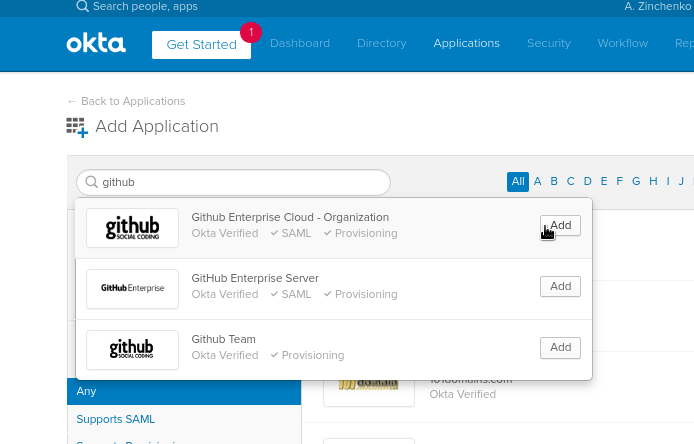Open the Workflow menu

(x=623, y=43)
